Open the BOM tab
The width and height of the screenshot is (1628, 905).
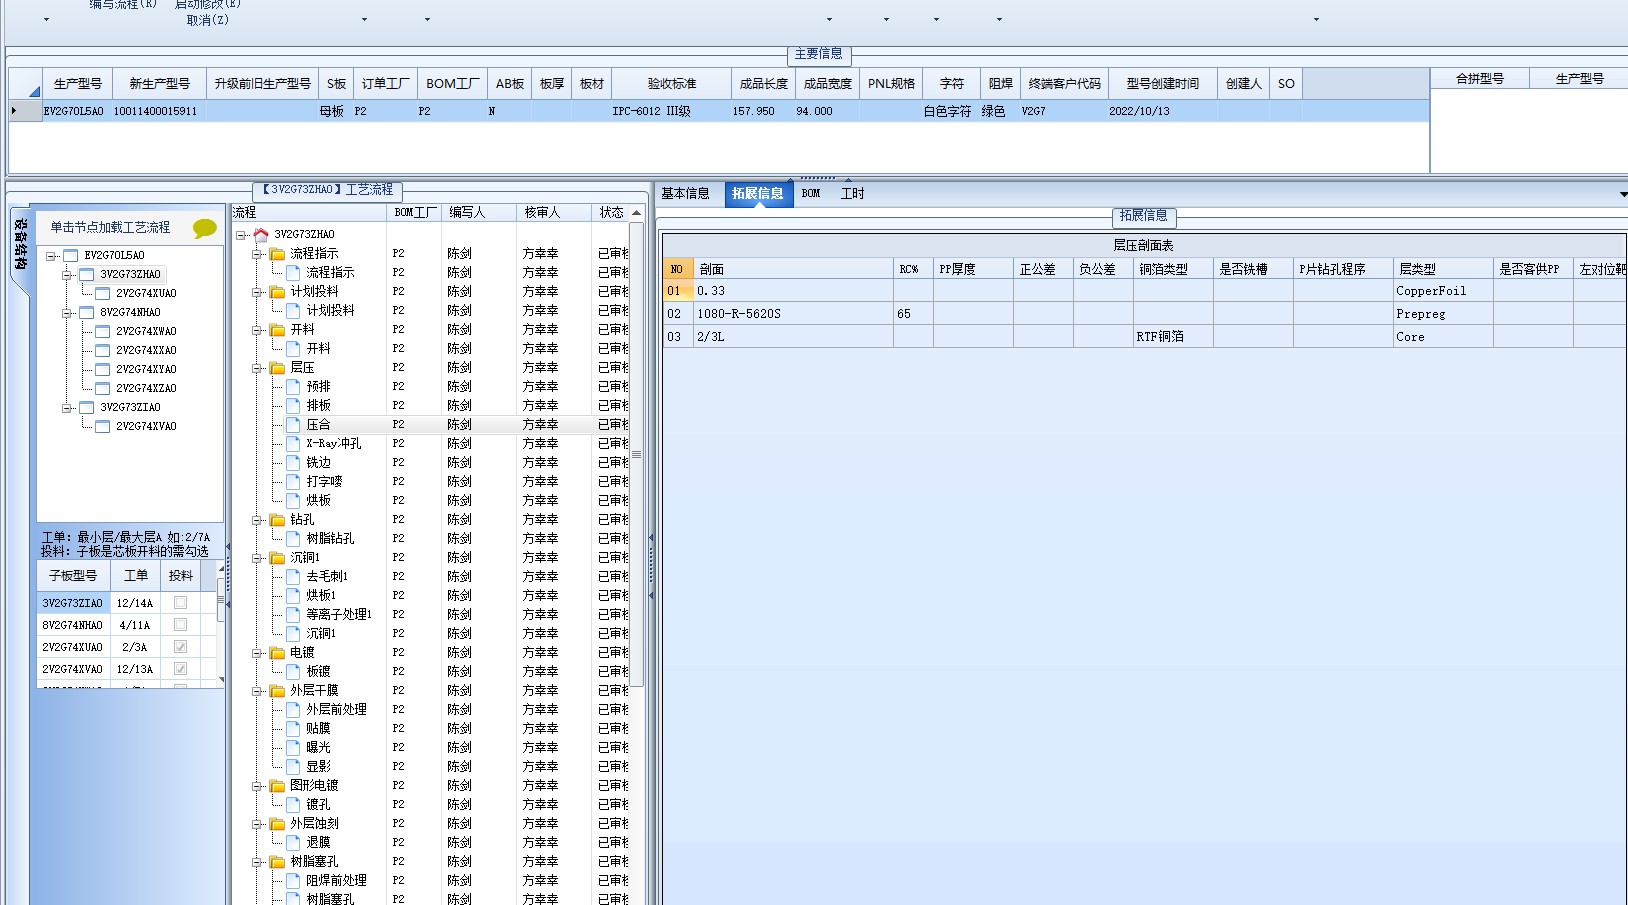coord(811,194)
